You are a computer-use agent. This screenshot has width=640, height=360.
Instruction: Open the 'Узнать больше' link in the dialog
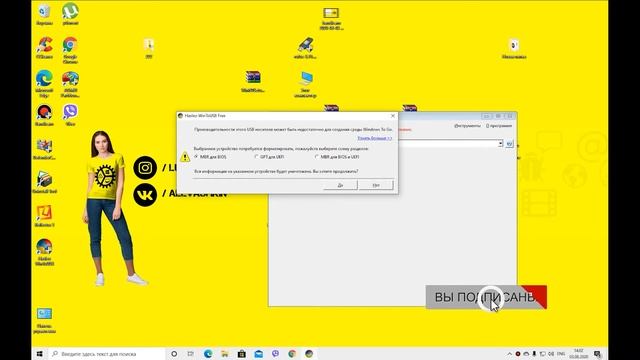(375, 138)
